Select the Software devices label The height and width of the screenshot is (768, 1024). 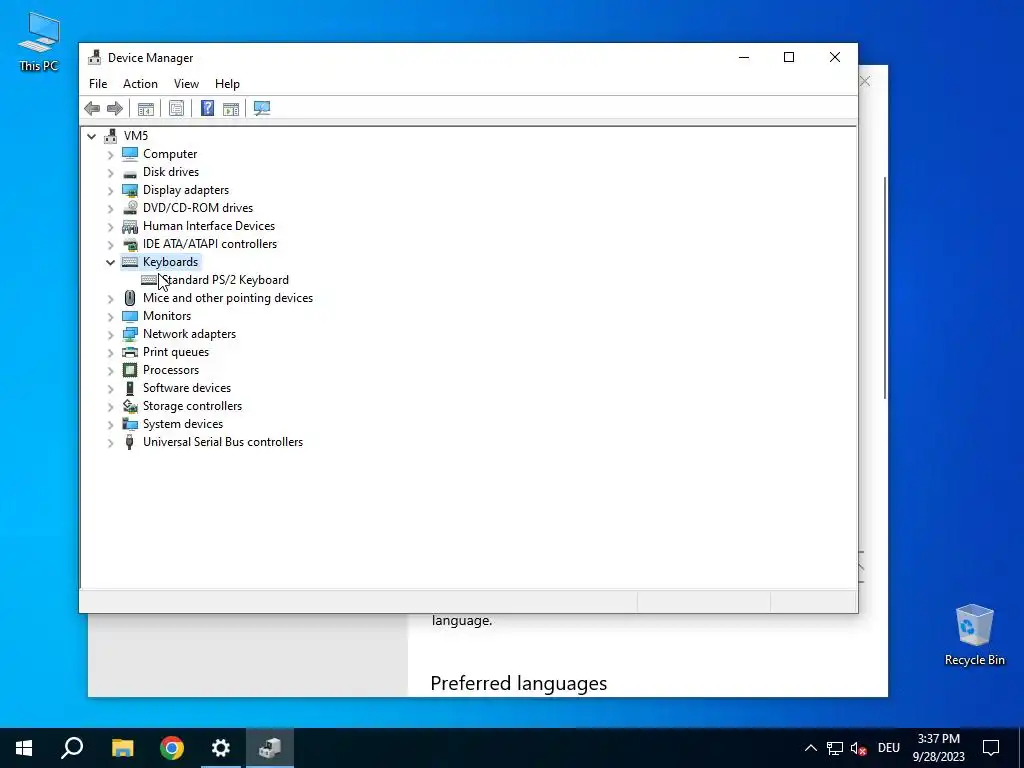[x=187, y=388]
